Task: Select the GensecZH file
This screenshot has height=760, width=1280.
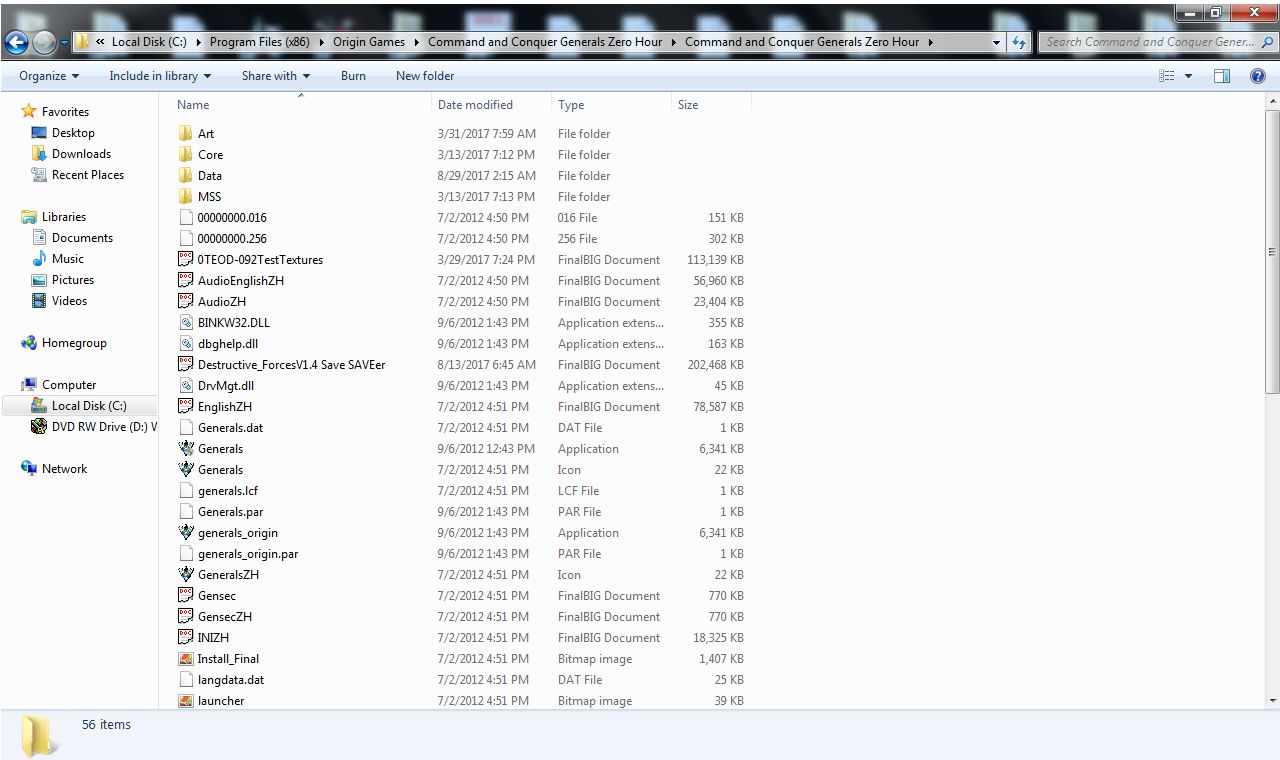Action: point(224,616)
